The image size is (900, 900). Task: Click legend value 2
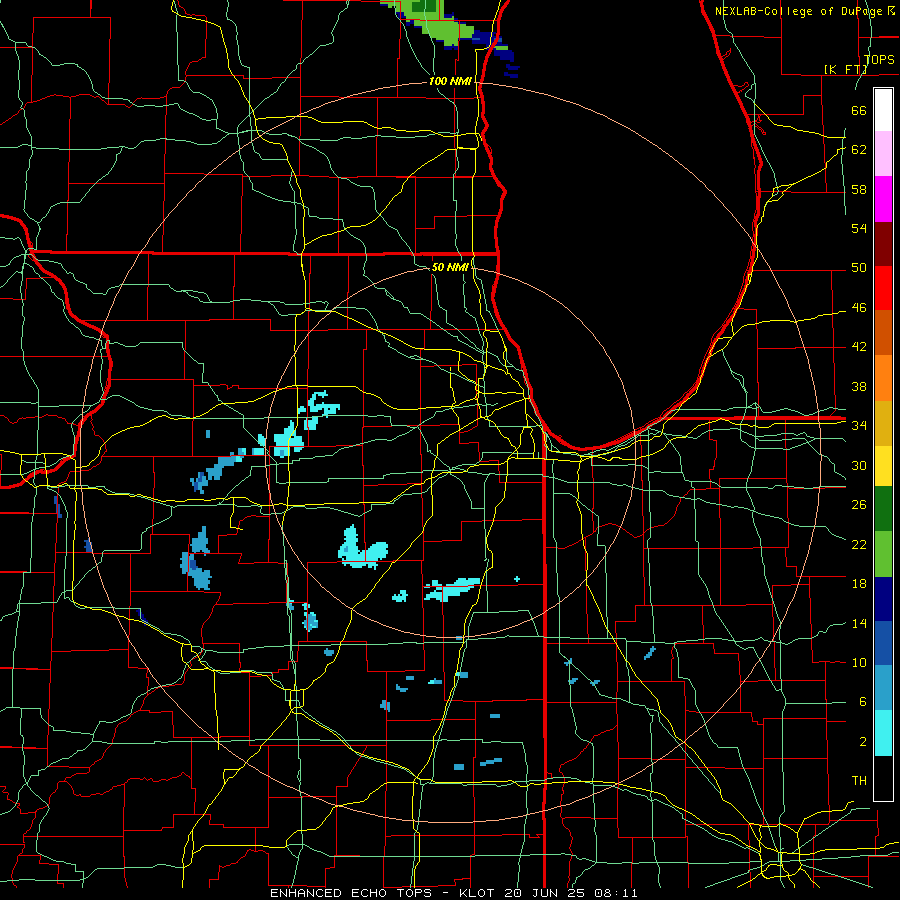[x=862, y=742]
